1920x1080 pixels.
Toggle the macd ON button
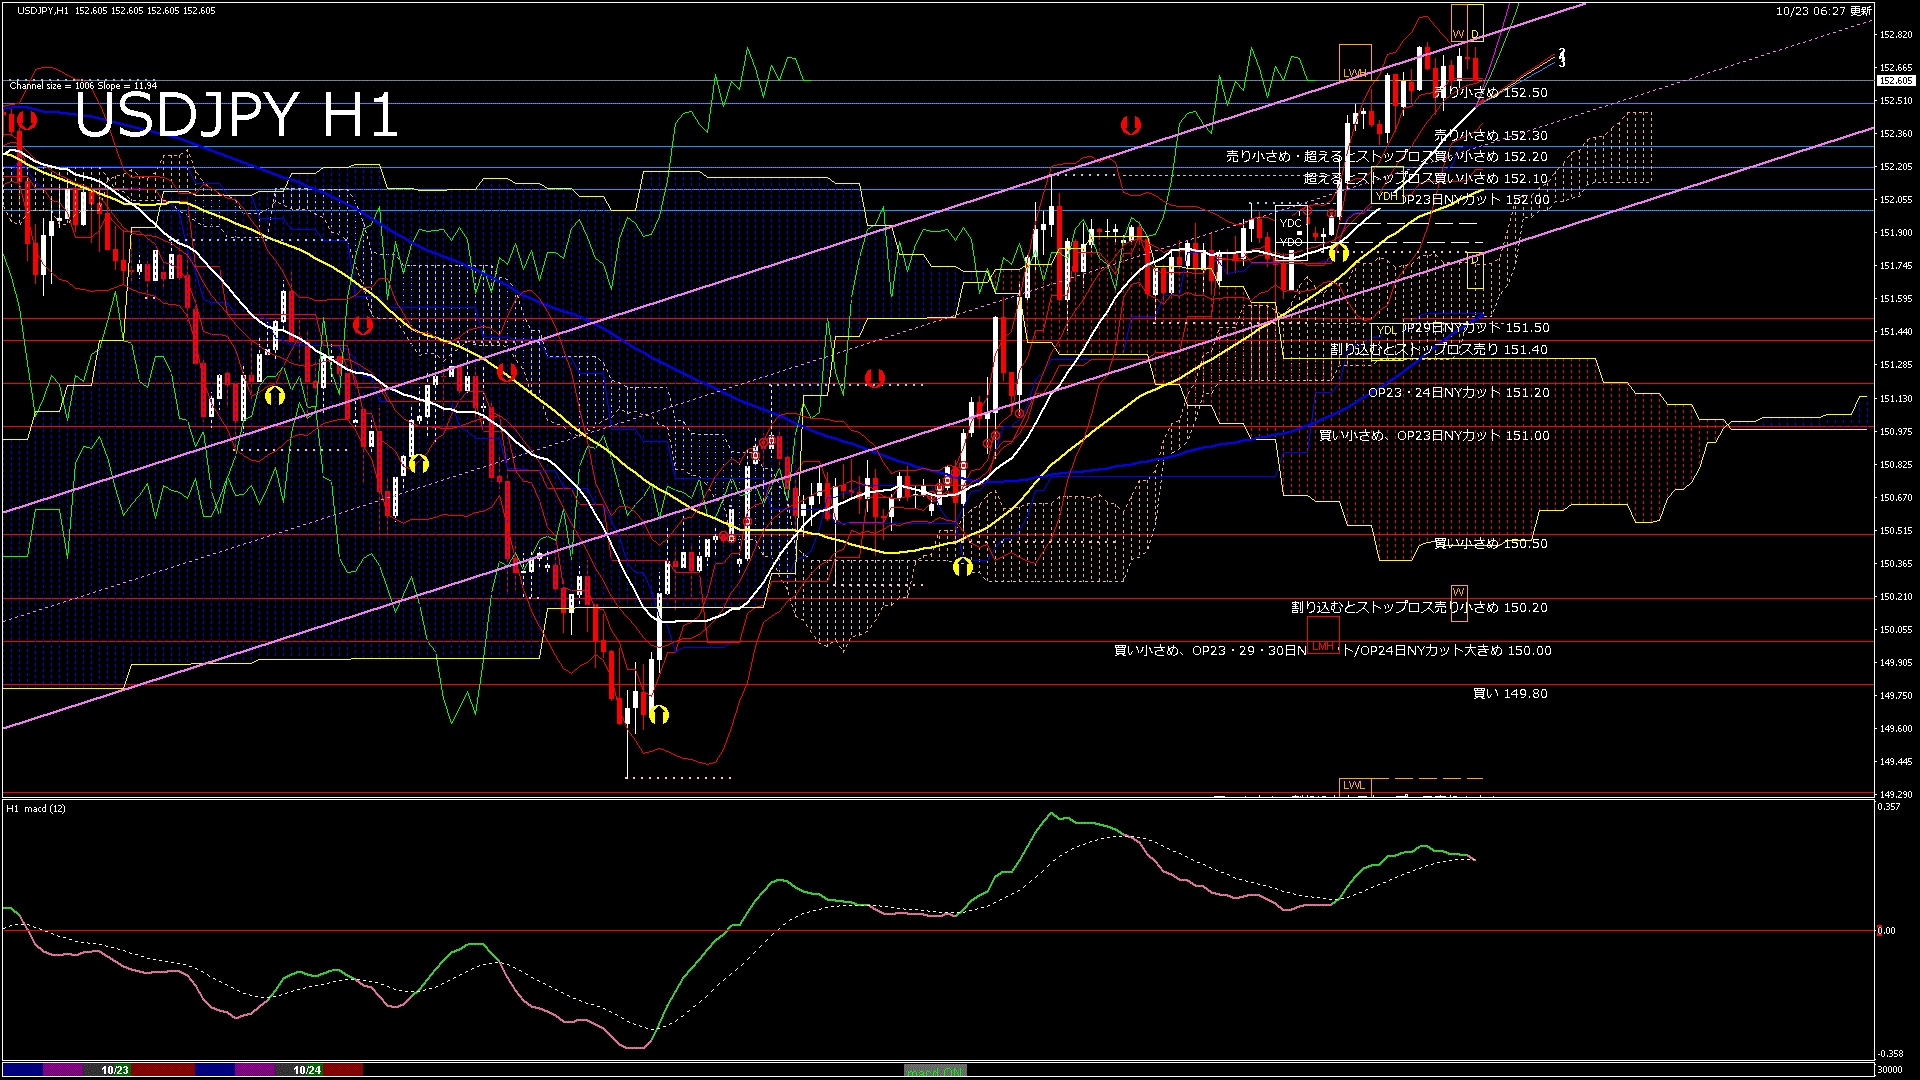935,1070
